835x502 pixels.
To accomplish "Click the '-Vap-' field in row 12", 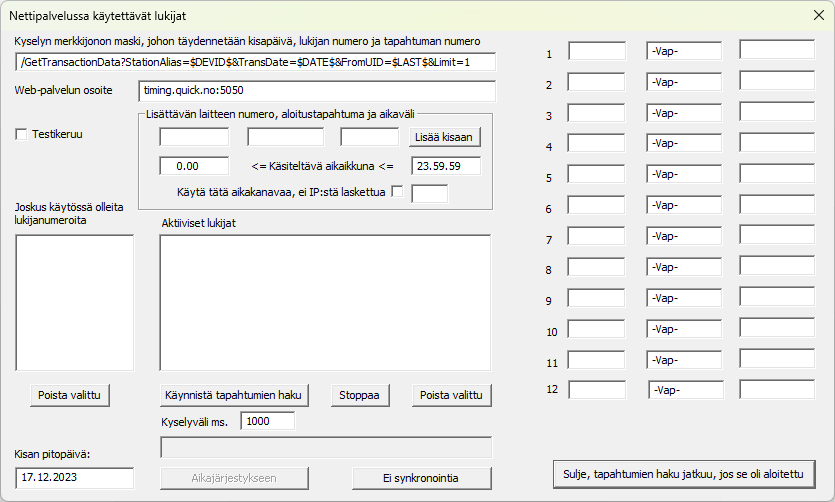I will point(685,390).
